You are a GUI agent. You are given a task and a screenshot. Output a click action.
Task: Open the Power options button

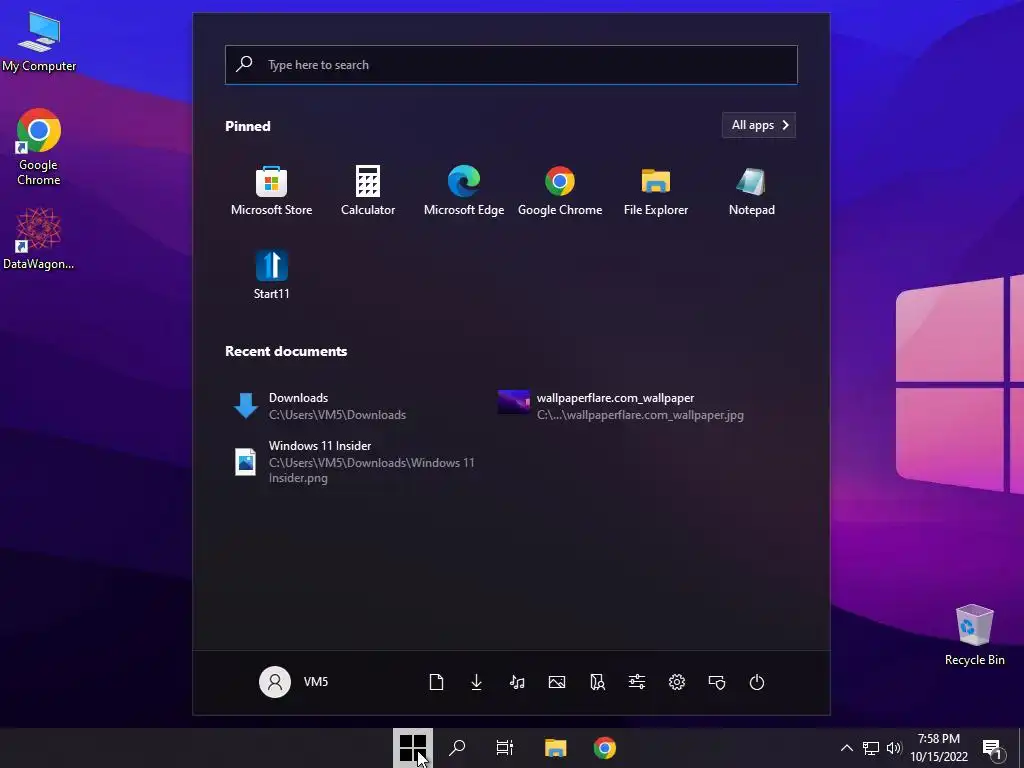(757, 682)
